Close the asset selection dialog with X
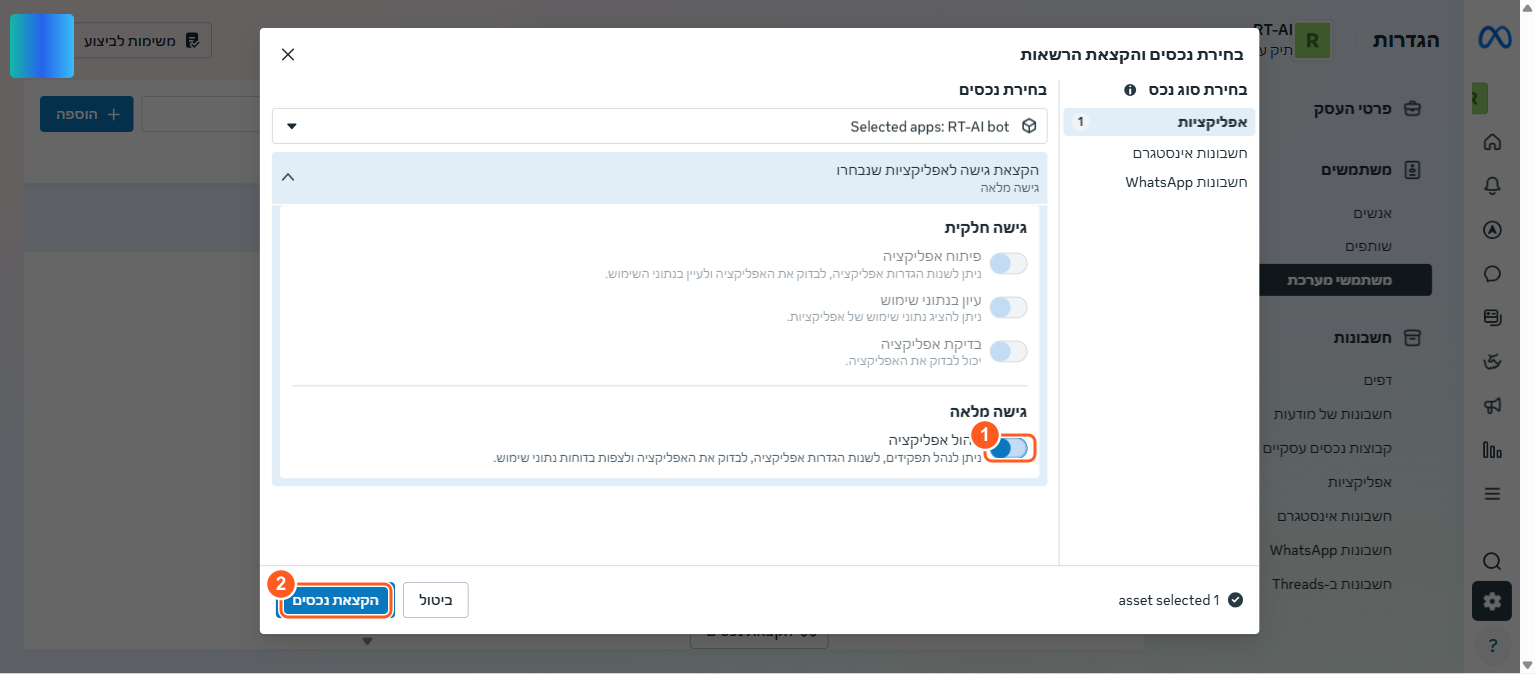The height and width of the screenshot is (674, 1535). [288, 54]
